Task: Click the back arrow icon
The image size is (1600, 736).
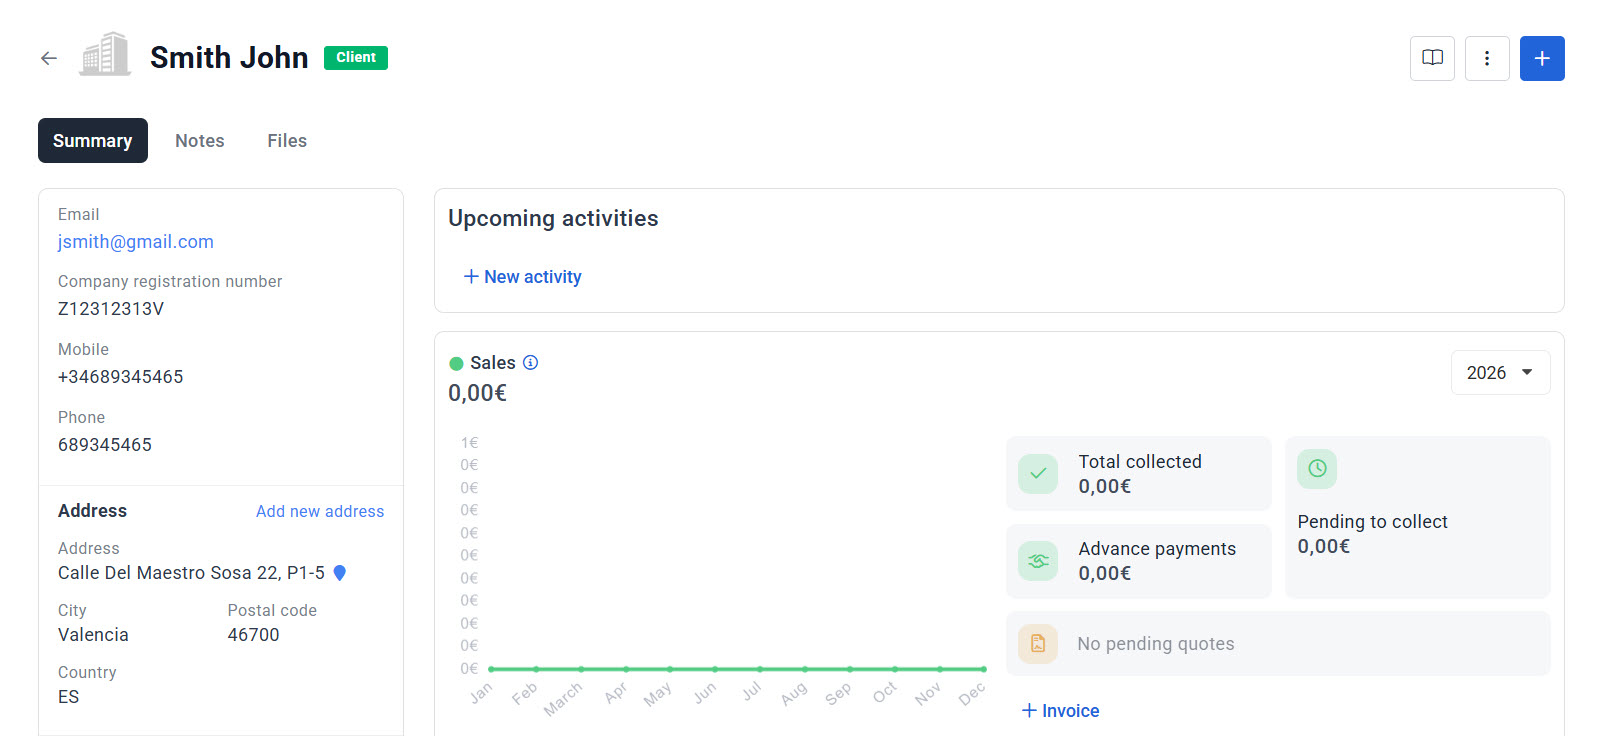Action: click(48, 58)
